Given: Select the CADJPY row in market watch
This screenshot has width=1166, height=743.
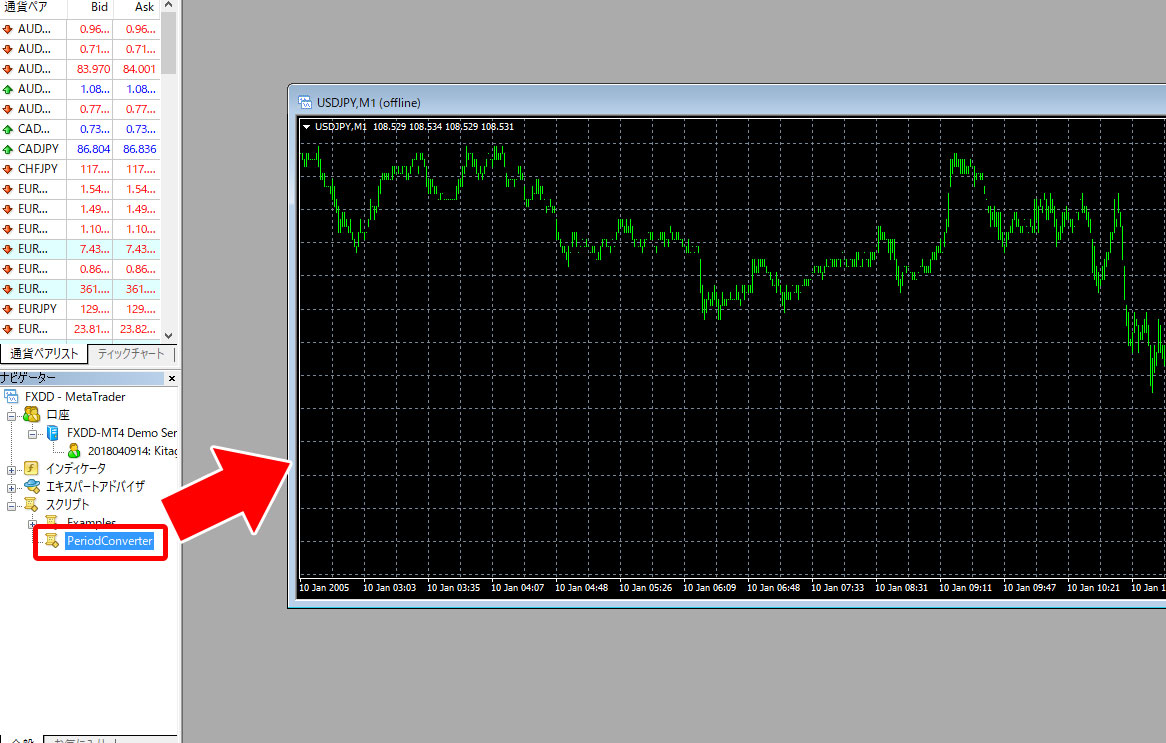Looking at the screenshot, I should (x=38, y=149).
